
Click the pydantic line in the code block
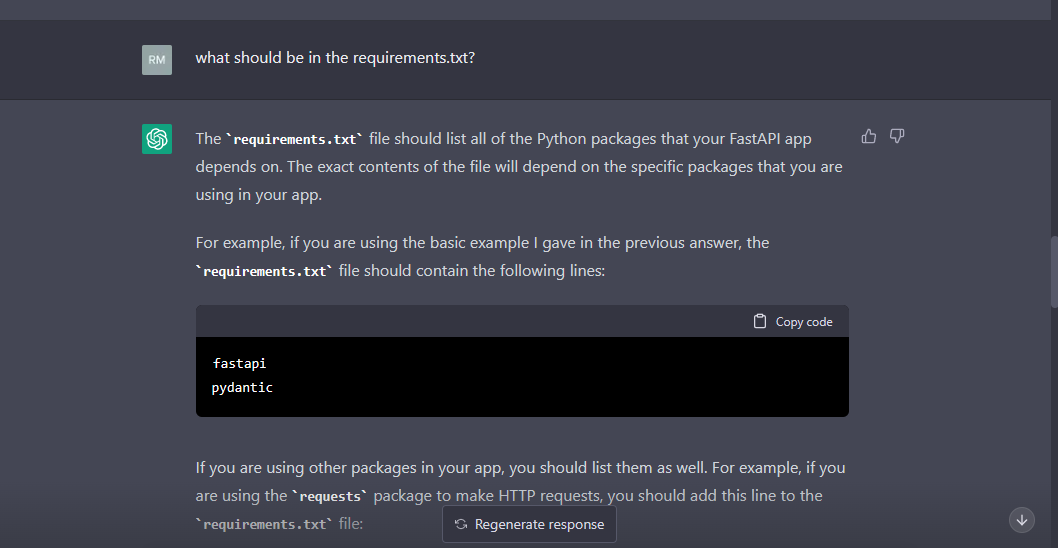click(x=242, y=387)
